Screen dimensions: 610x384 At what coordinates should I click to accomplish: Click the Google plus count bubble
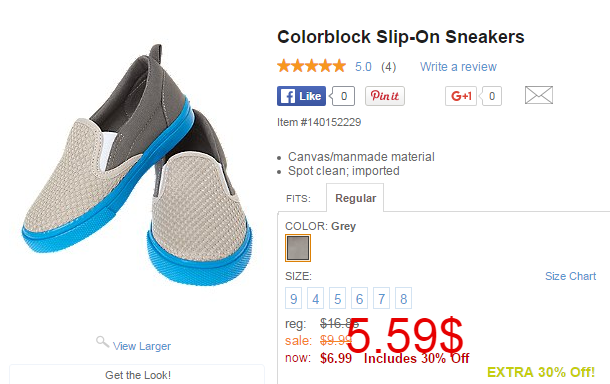pyautogui.click(x=491, y=96)
